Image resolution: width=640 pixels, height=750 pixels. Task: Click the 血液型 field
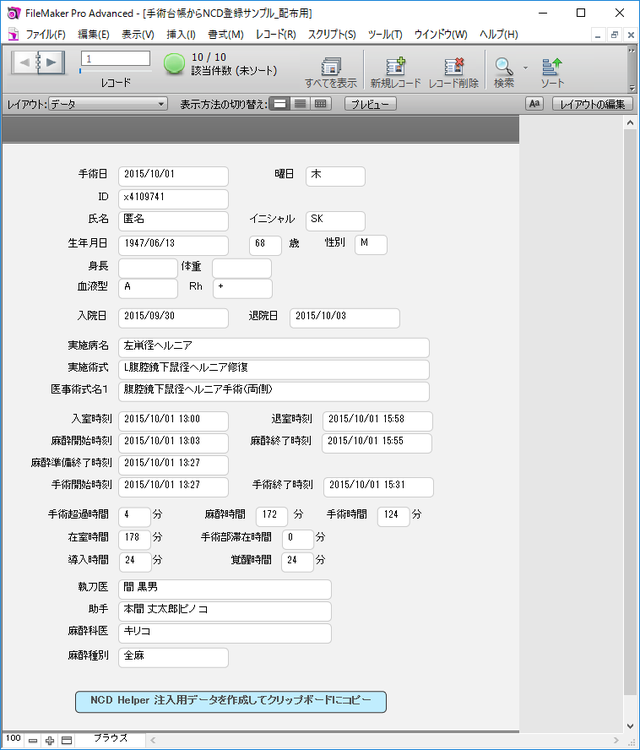coord(148,288)
